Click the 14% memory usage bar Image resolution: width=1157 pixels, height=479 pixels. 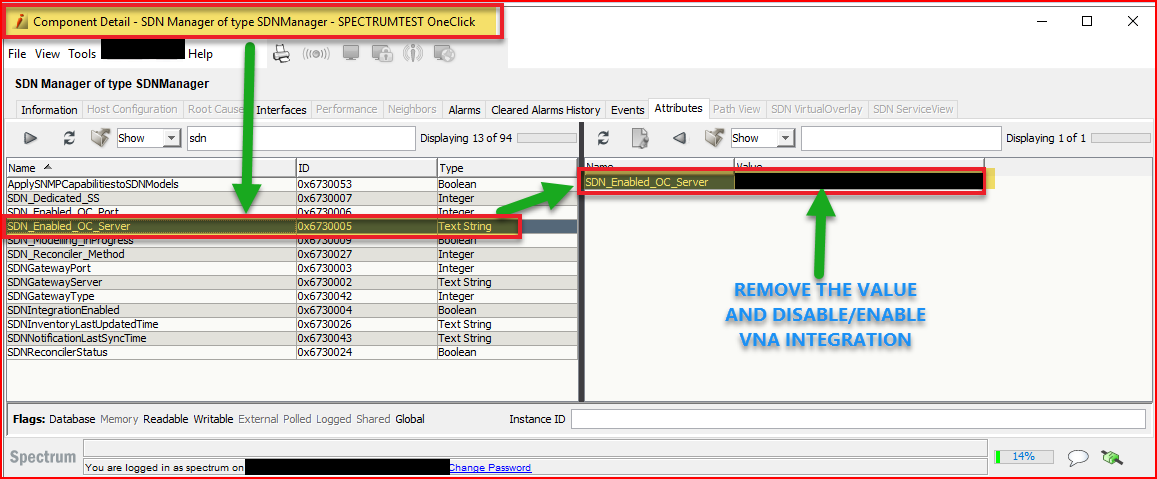pyautogui.click(x=1023, y=457)
